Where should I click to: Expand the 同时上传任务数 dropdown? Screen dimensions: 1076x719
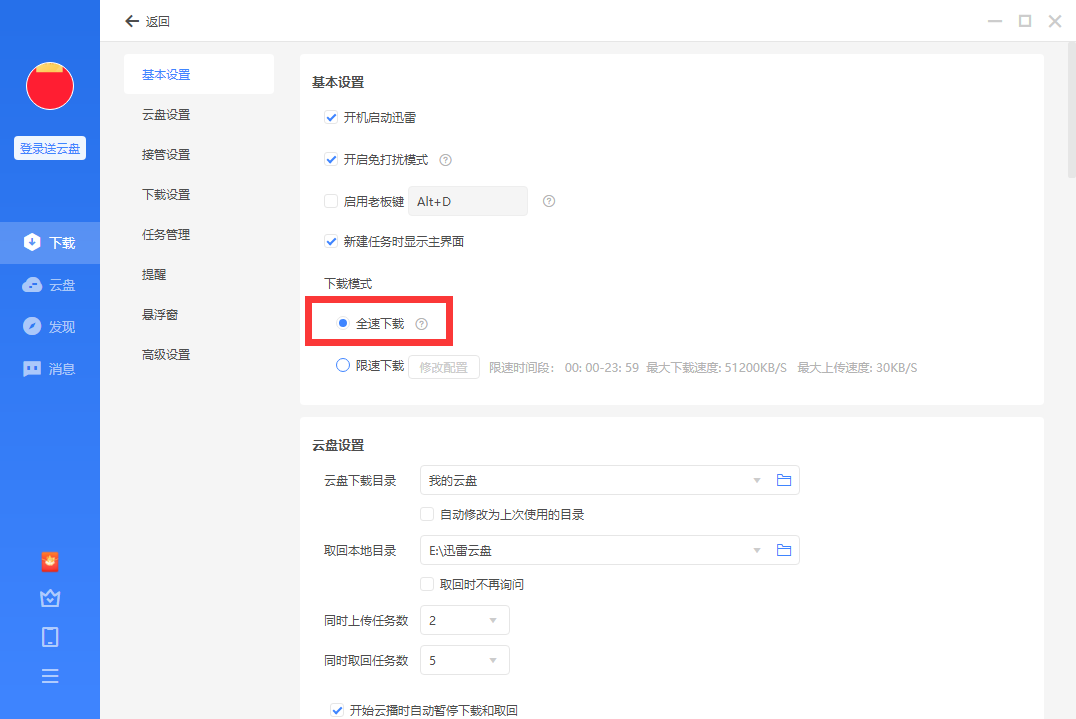click(x=465, y=621)
